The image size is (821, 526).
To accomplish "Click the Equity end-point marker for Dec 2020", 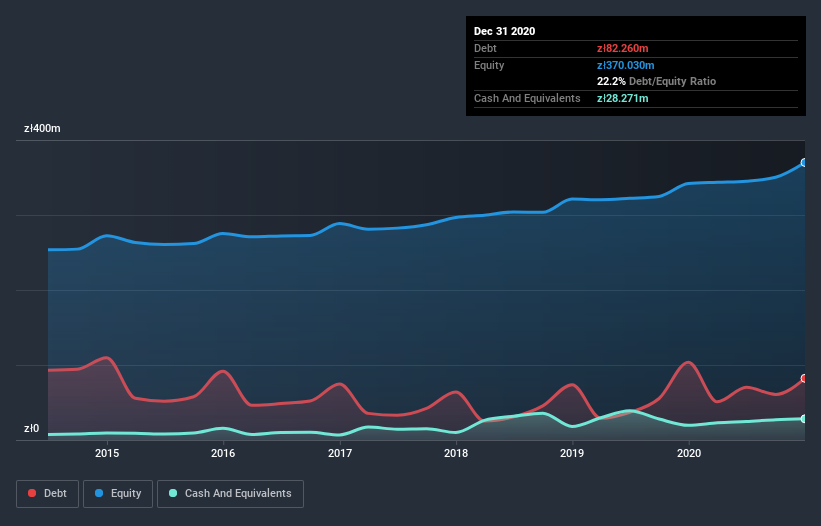I will 804,163.
